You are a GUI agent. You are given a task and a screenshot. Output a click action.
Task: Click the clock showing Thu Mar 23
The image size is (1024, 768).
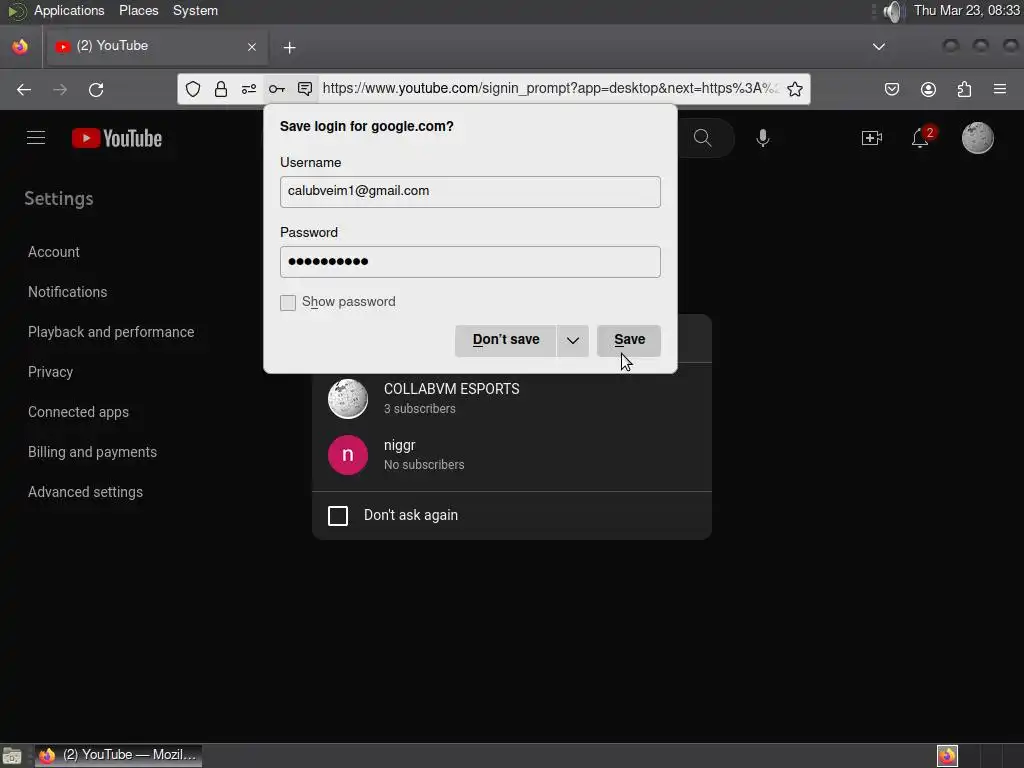tap(967, 10)
